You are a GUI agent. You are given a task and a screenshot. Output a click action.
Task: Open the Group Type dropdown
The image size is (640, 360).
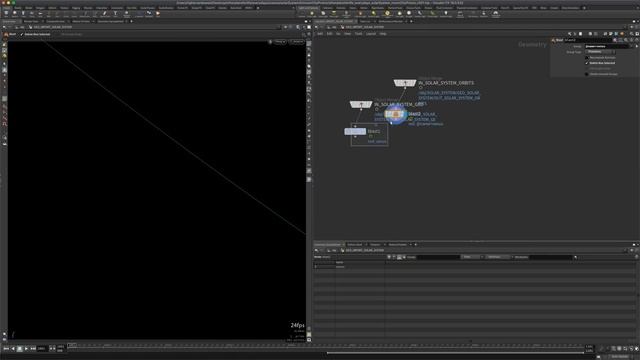pyautogui.click(x=600, y=52)
